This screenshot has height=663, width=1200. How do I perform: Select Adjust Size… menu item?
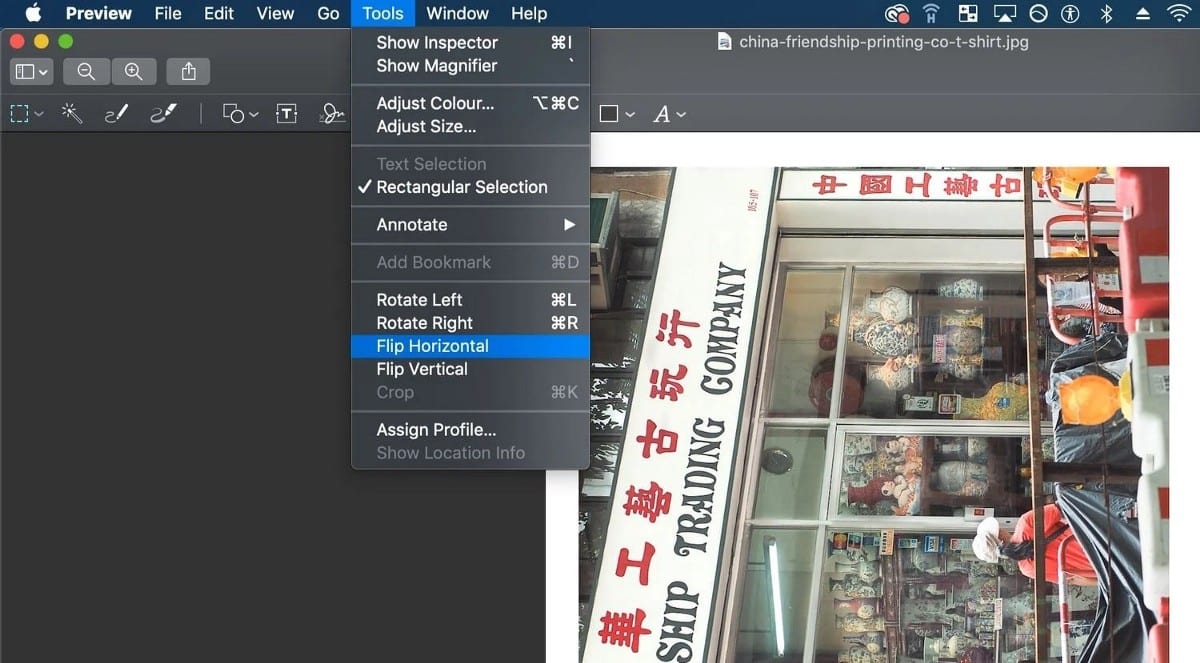(x=470, y=127)
